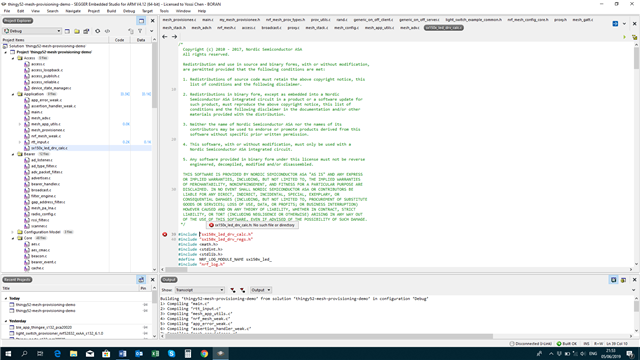This screenshot has height=360, width=640.
Task: Switch to the broadcast.c editor tab
Action: coord(271,28)
